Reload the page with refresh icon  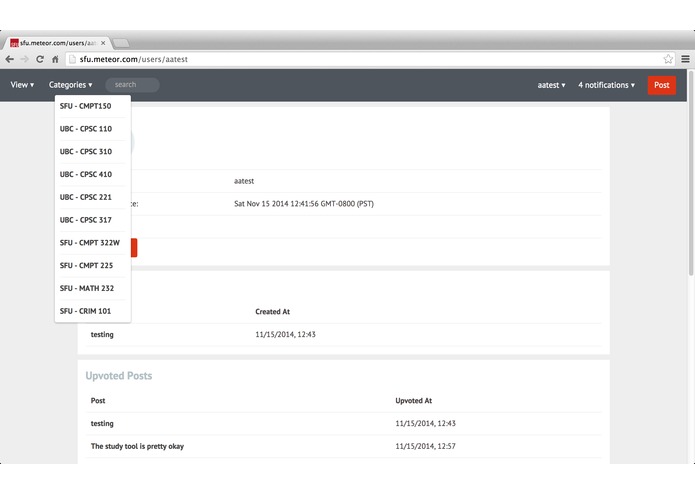39,59
